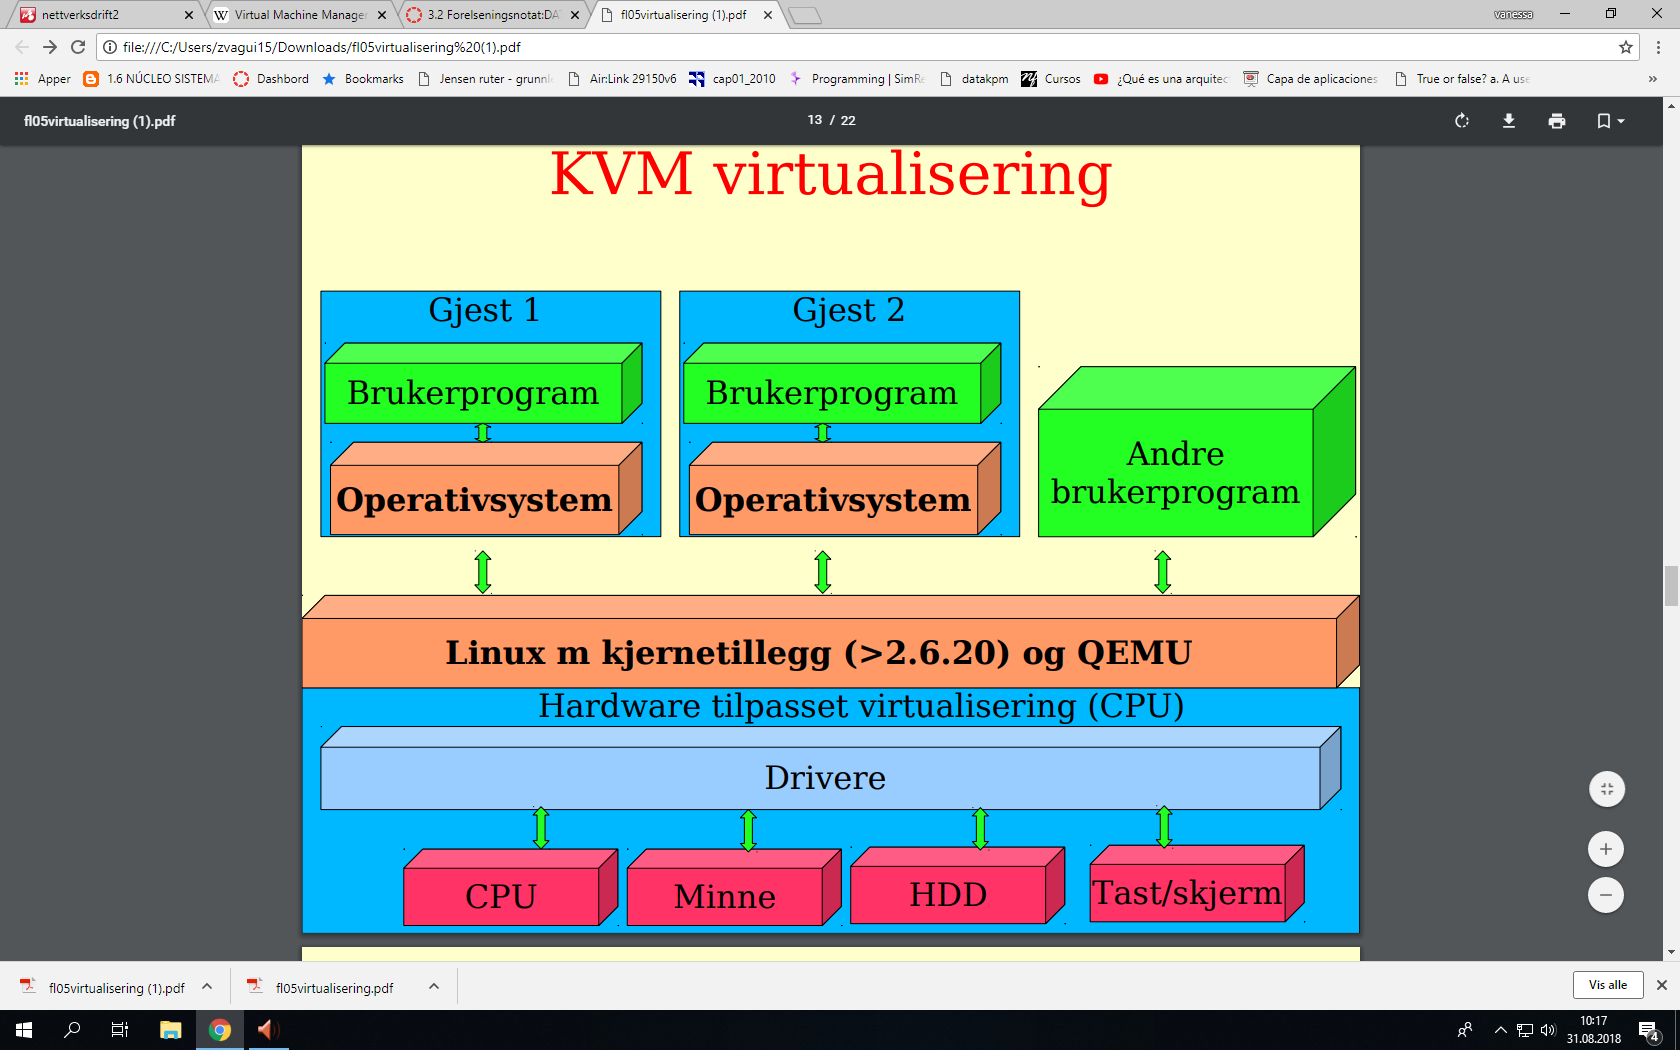1680x1050 pixels.
Task: Click the Chrome taskbar icon
Action: 220,1030
